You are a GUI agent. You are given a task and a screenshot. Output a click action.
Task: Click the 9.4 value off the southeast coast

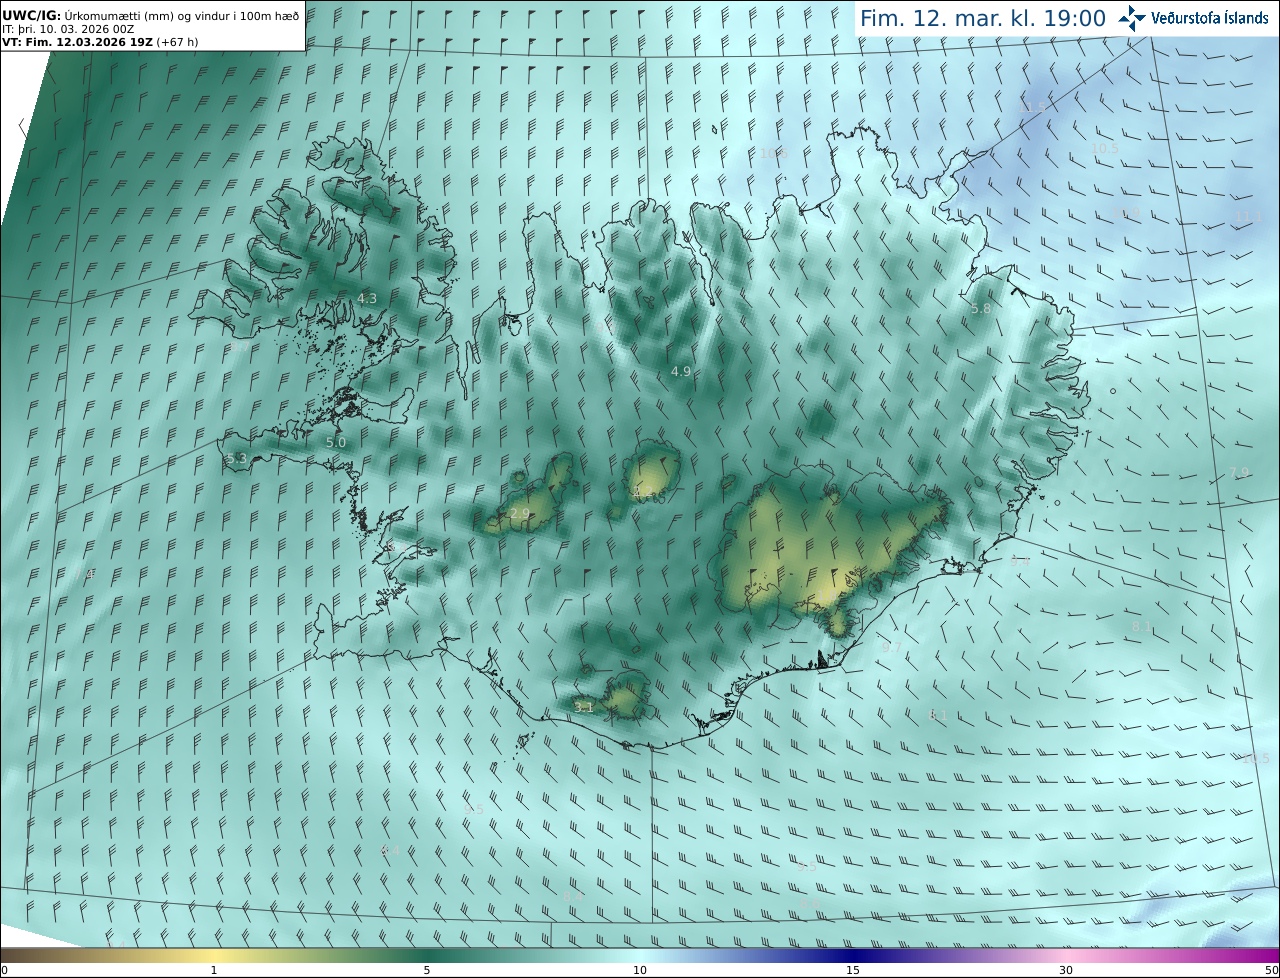(1020, 561)
